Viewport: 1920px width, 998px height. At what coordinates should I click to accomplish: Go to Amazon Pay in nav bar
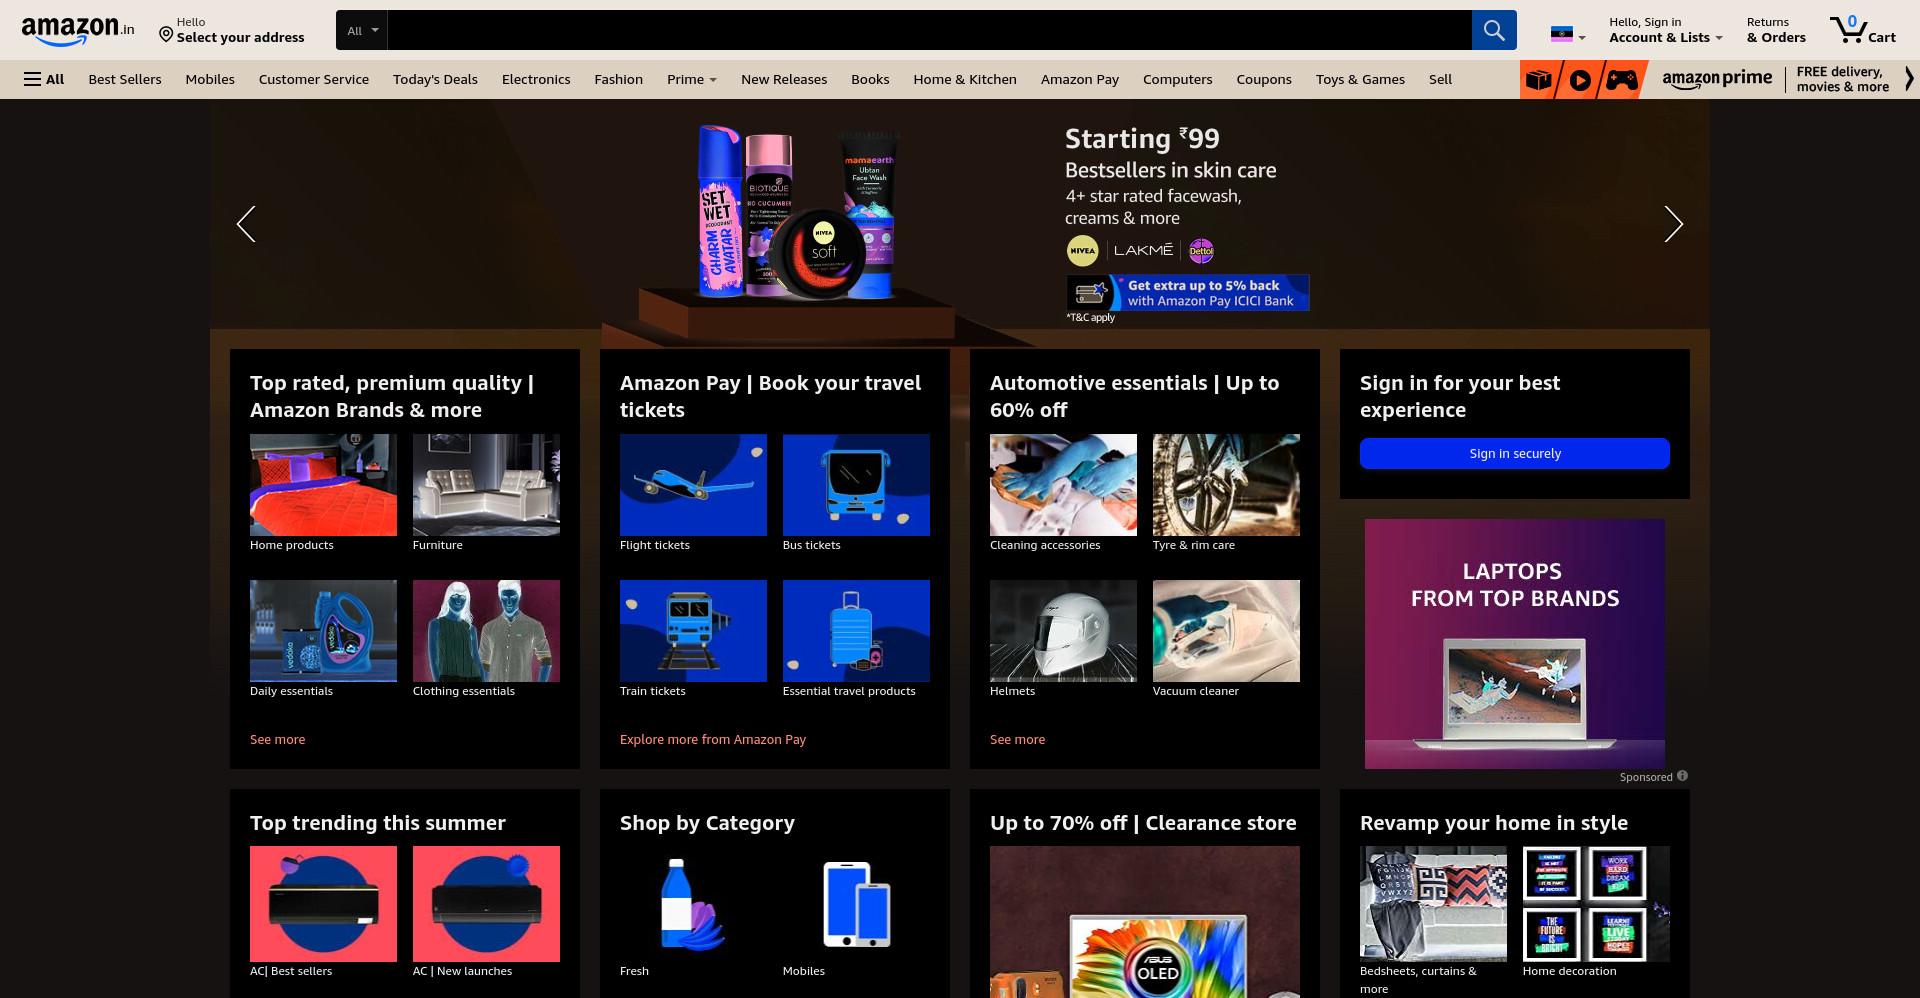(1079, 79)
